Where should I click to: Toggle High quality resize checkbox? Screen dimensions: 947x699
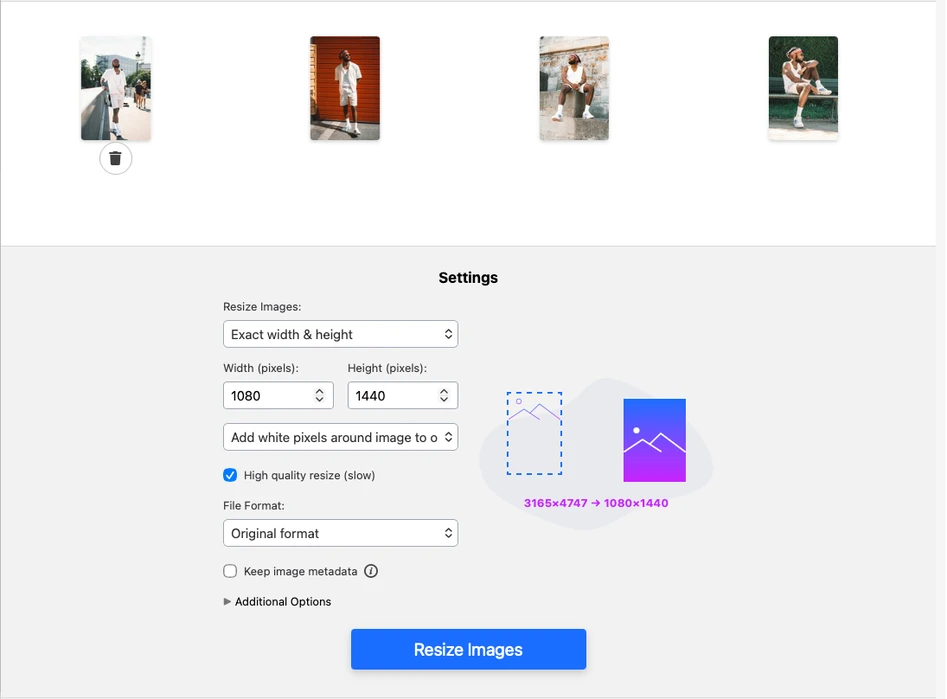tap(230, 475)
